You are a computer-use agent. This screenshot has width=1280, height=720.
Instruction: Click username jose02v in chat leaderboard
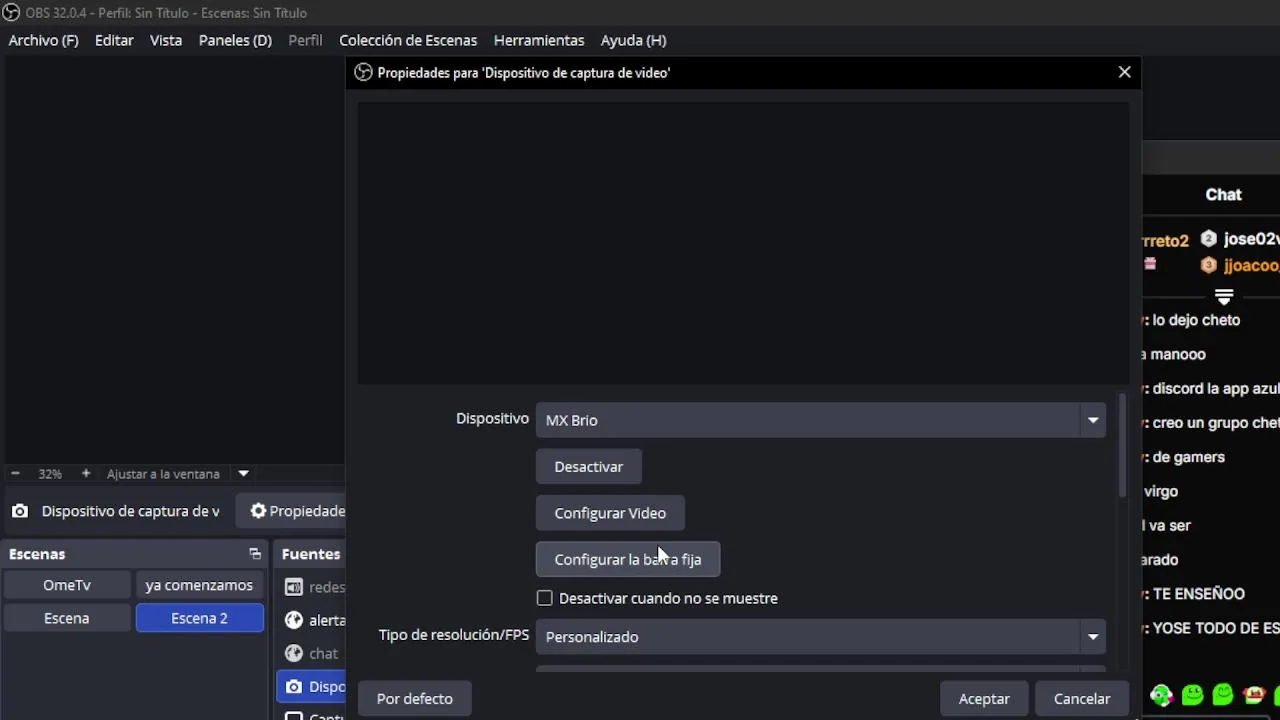point(1251,239)
